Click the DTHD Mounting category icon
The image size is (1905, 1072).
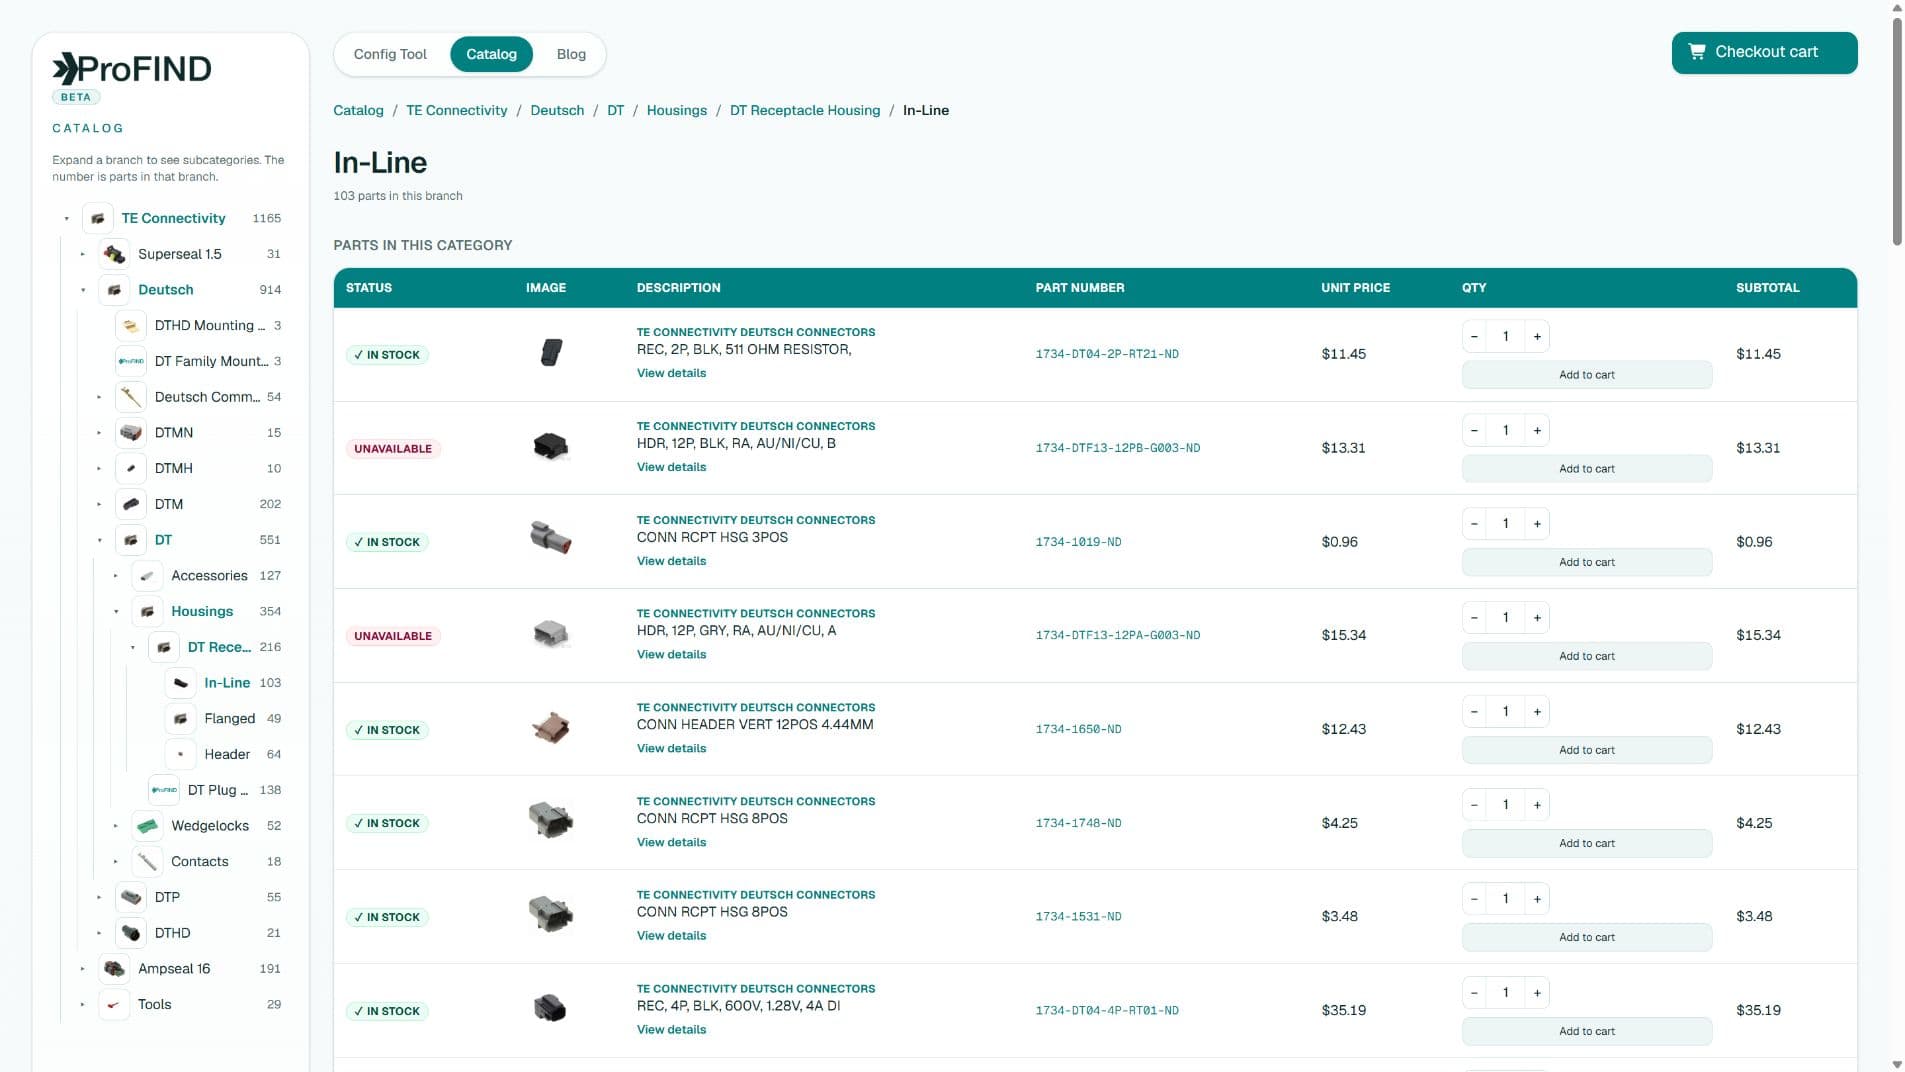click(131, 326)
